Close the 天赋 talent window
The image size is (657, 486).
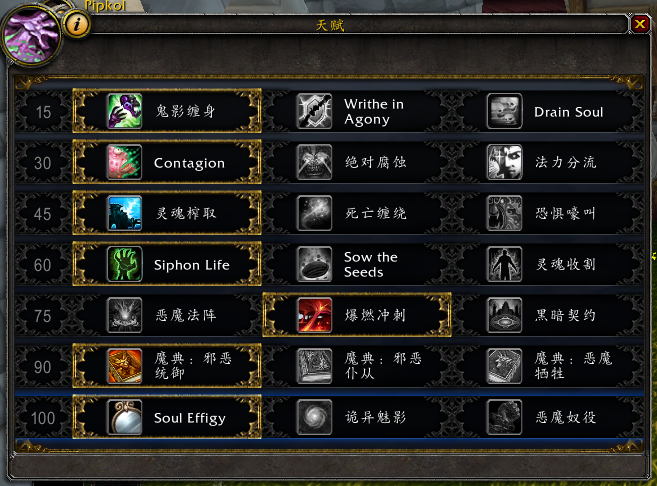point(640,24)
